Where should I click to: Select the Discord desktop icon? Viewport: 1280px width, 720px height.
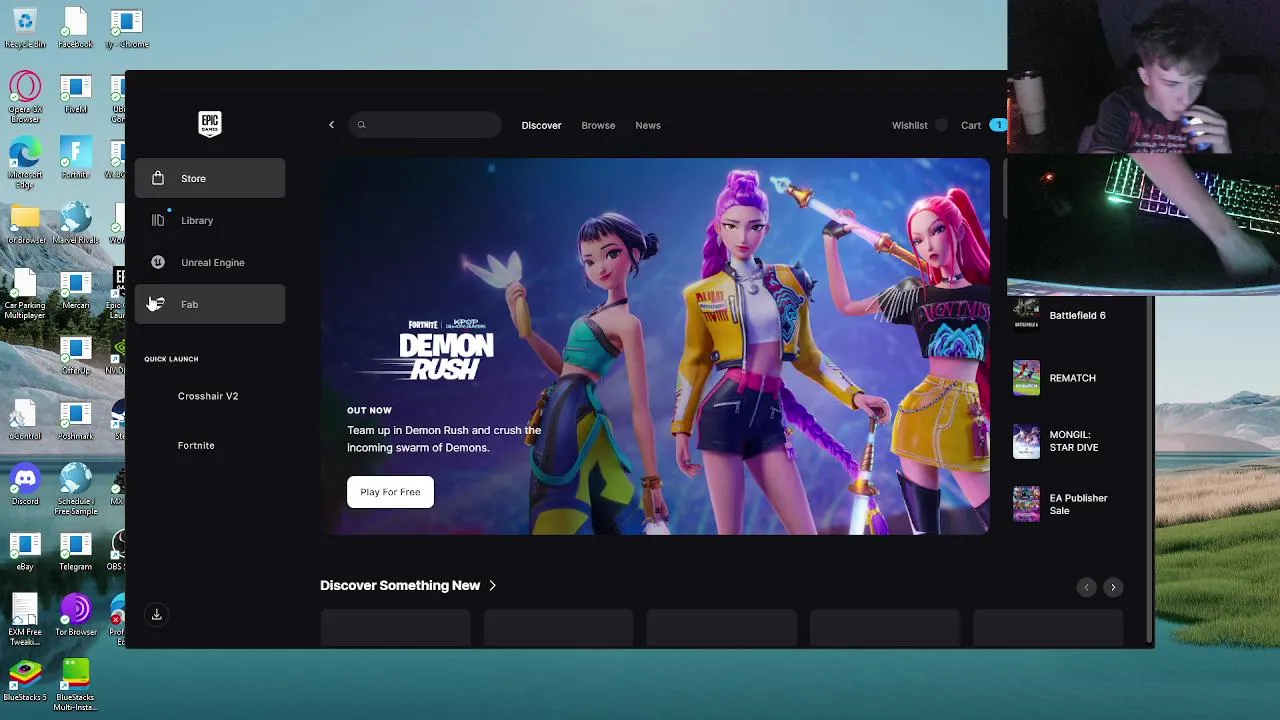(x=25, y=485)
